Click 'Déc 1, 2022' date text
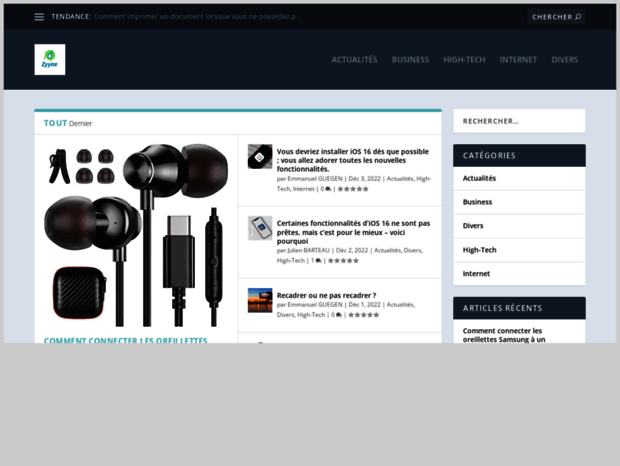The height and width of the screenshot is (466, 620). pyautogui.click(x=364, y=304)
